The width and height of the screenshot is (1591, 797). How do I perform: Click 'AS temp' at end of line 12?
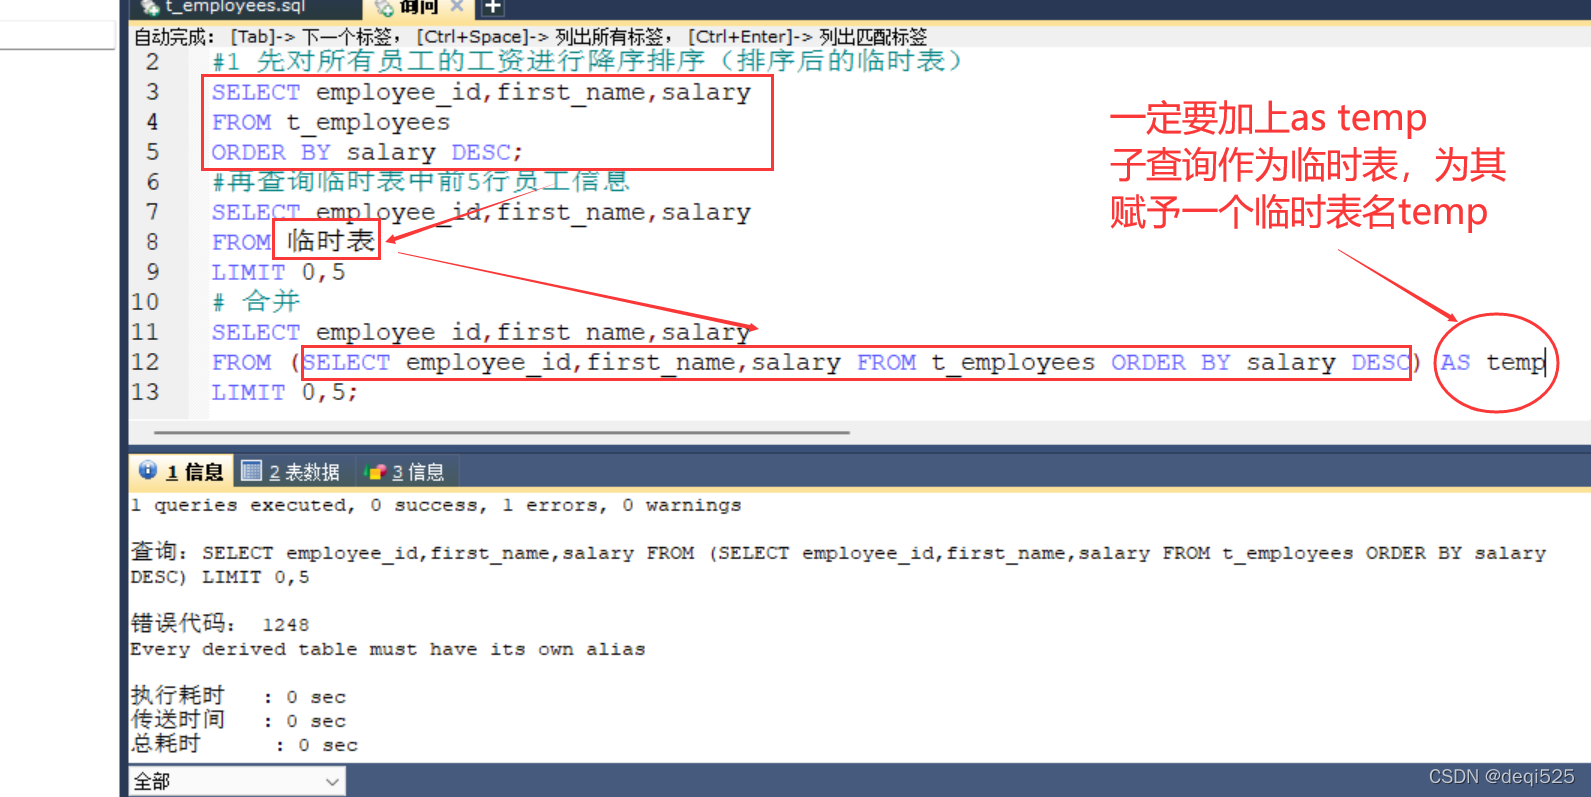coord(1493,362)
